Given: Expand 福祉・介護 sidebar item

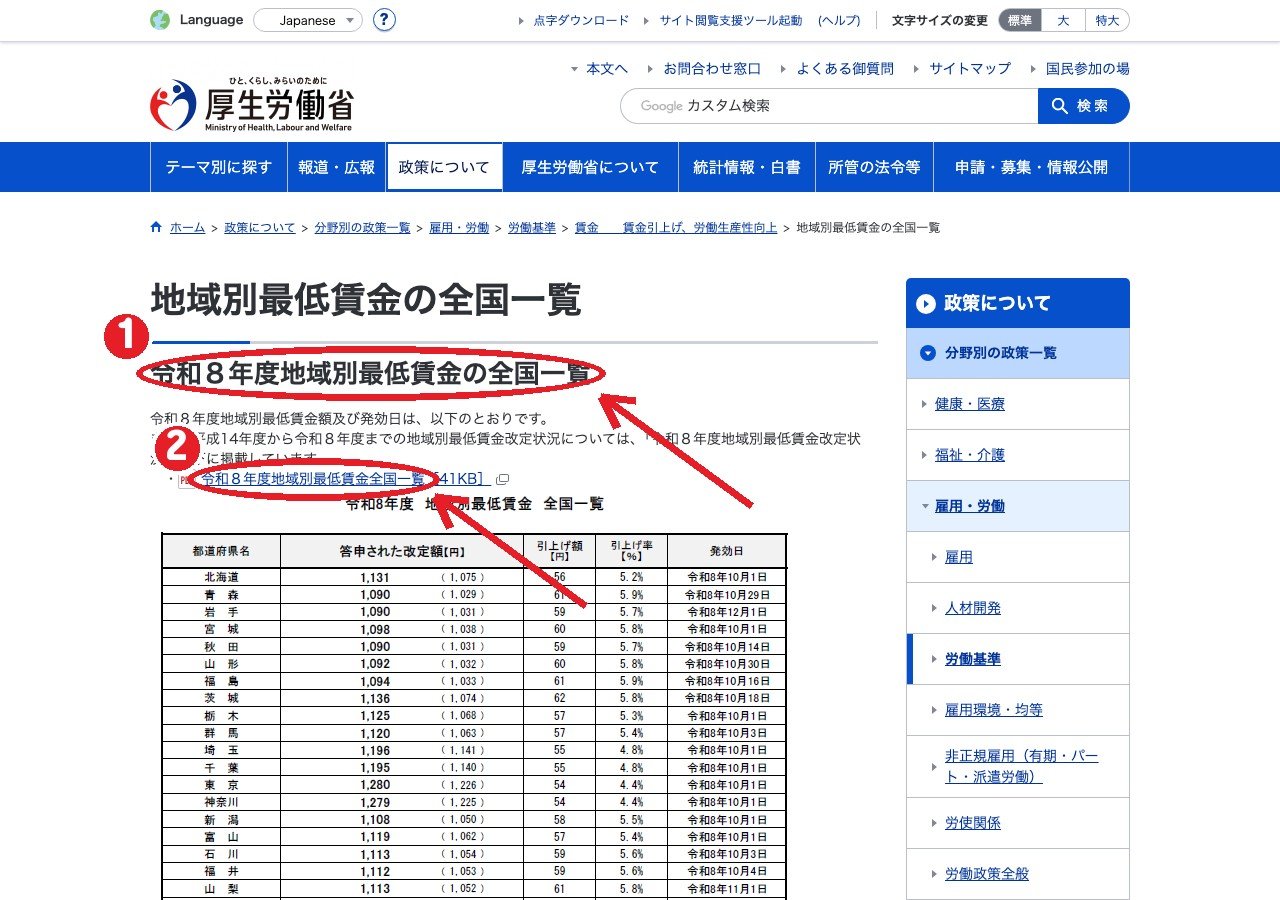Looking at the screenshot, I should pos(1018,455).
